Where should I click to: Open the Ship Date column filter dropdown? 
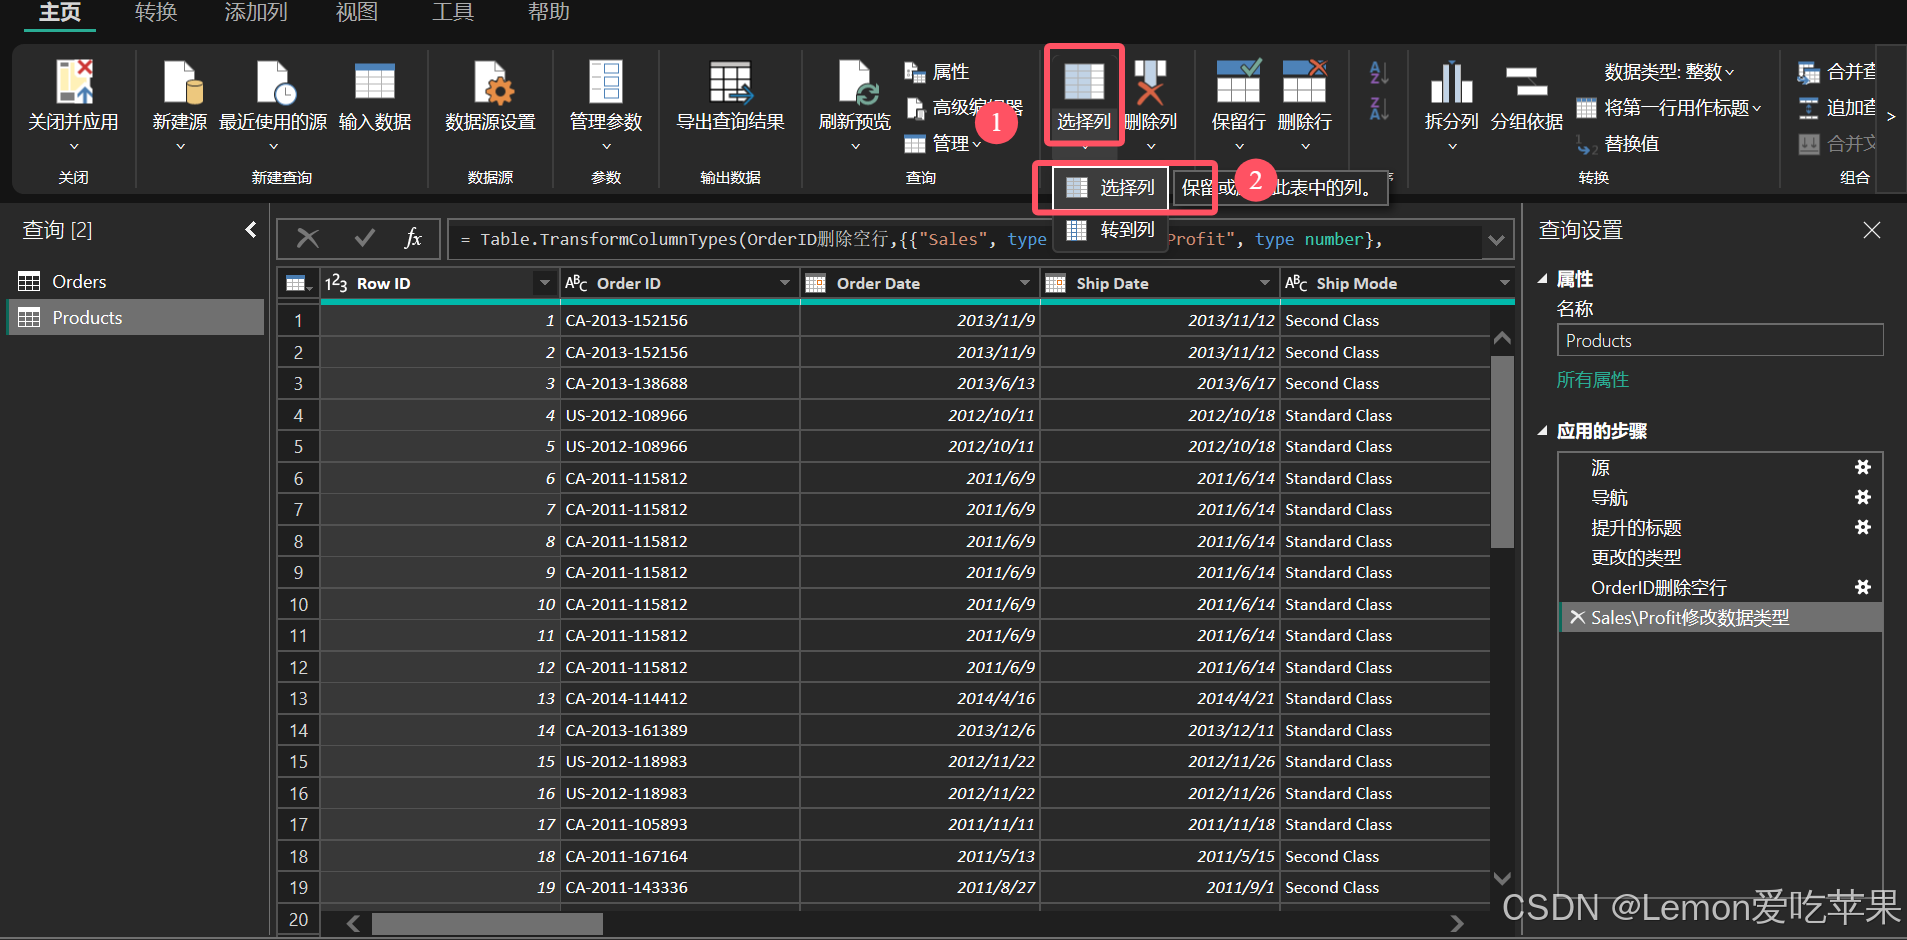pos(1265,284)
